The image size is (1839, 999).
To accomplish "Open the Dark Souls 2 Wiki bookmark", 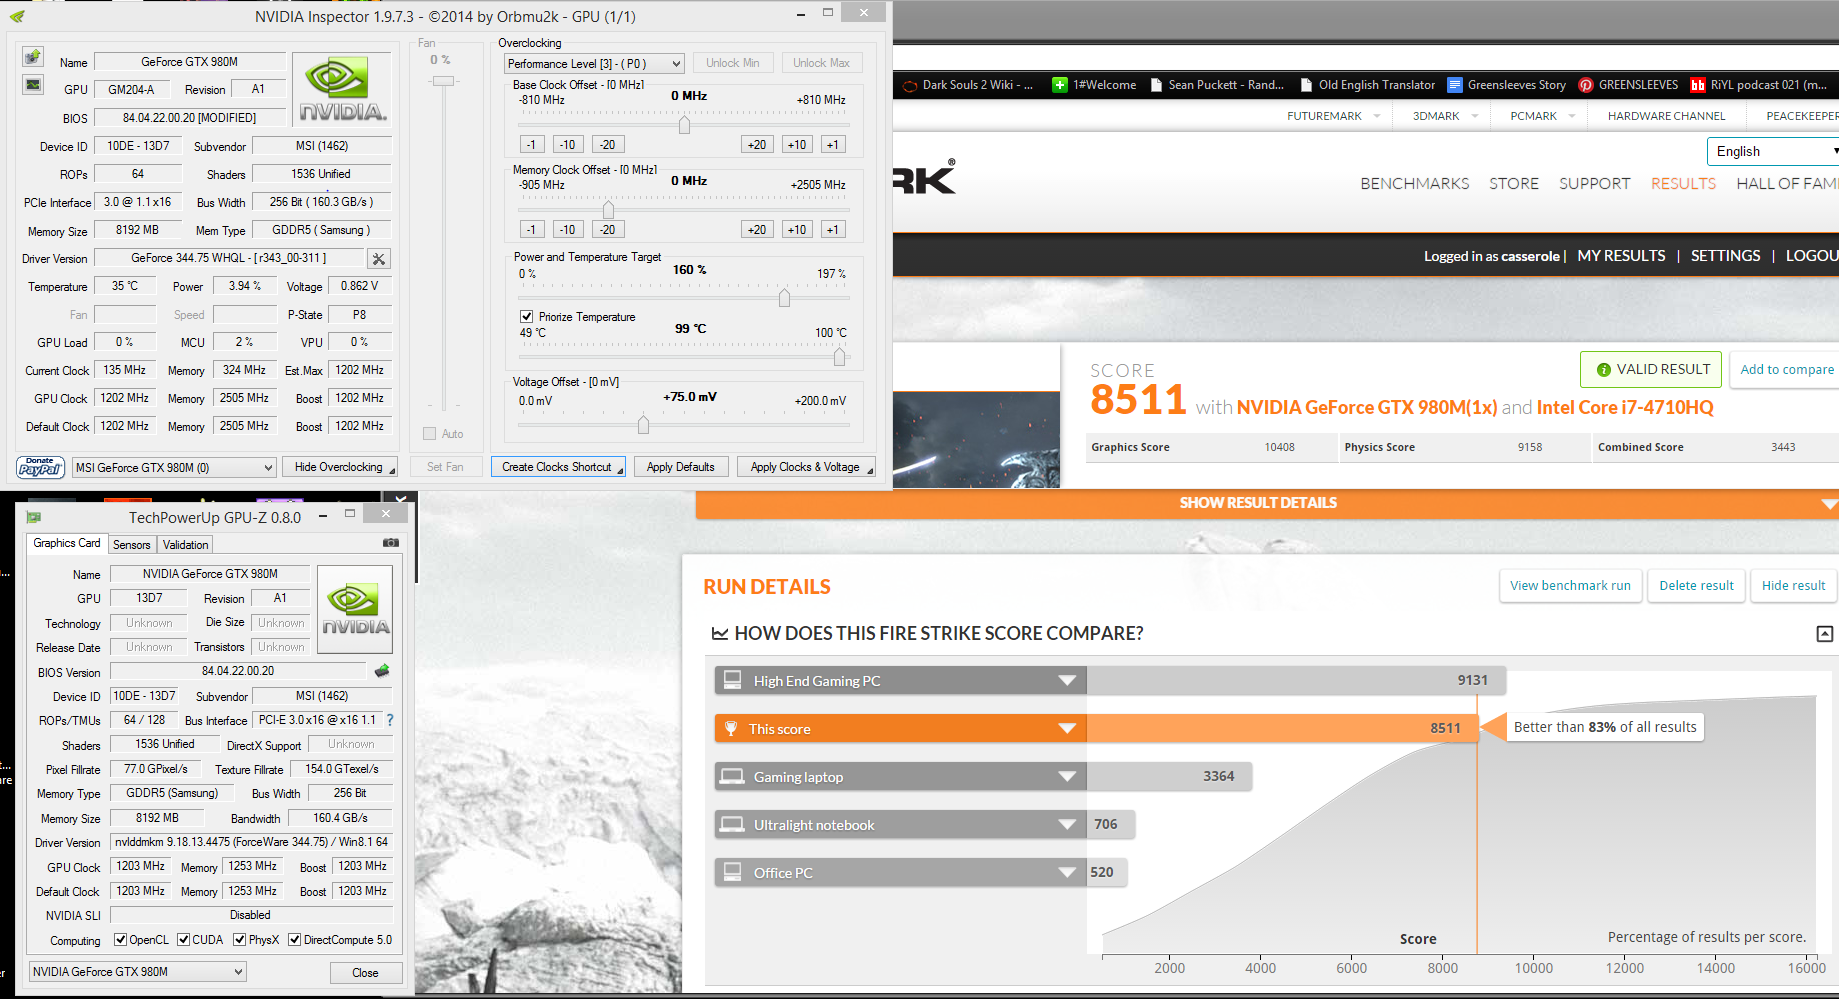I will [967, 85].
